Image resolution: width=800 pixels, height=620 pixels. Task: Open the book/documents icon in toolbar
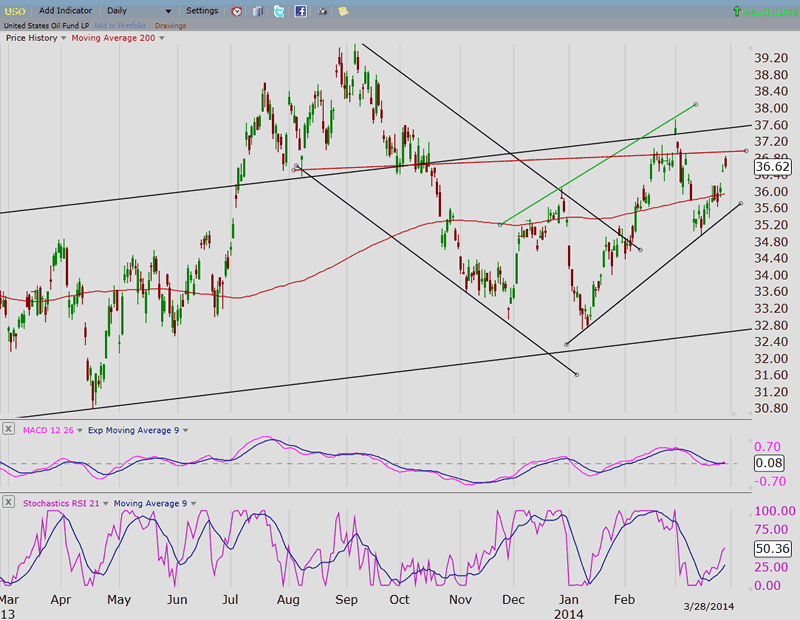258,11
